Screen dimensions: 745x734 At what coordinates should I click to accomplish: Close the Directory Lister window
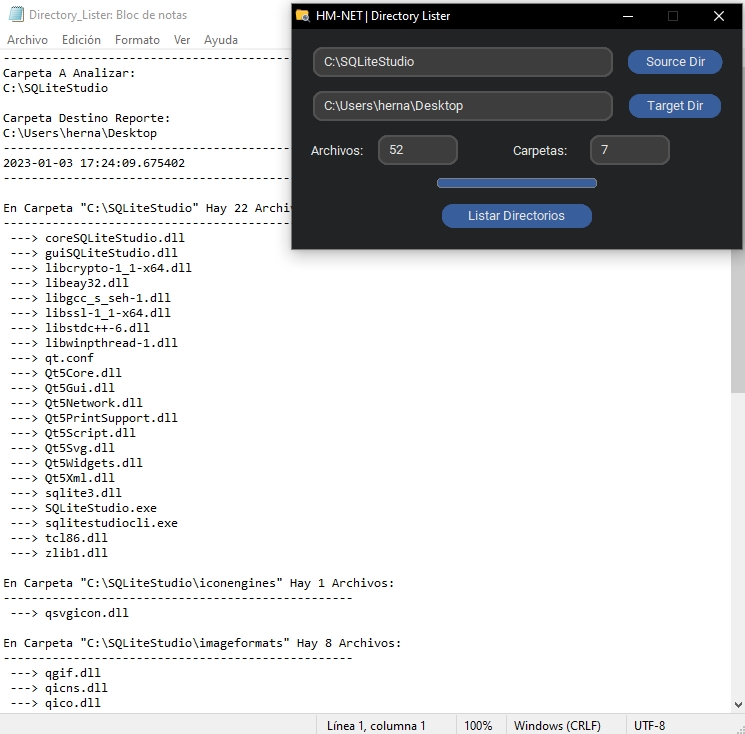point(719,16)
